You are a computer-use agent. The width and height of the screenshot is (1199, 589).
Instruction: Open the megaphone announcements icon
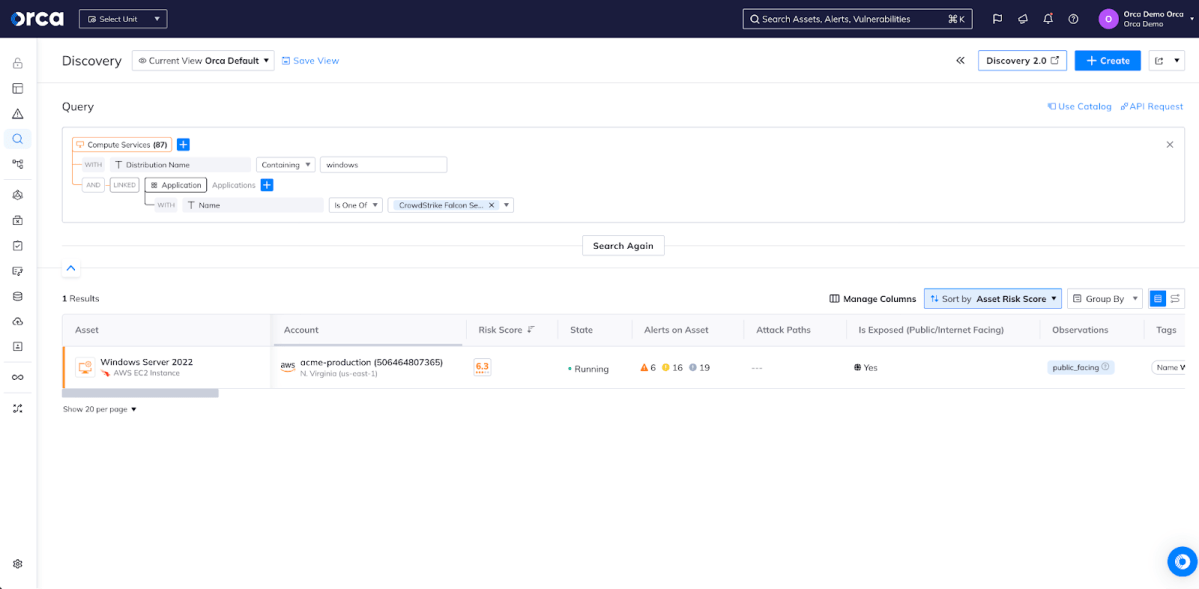click(1023, 19)
